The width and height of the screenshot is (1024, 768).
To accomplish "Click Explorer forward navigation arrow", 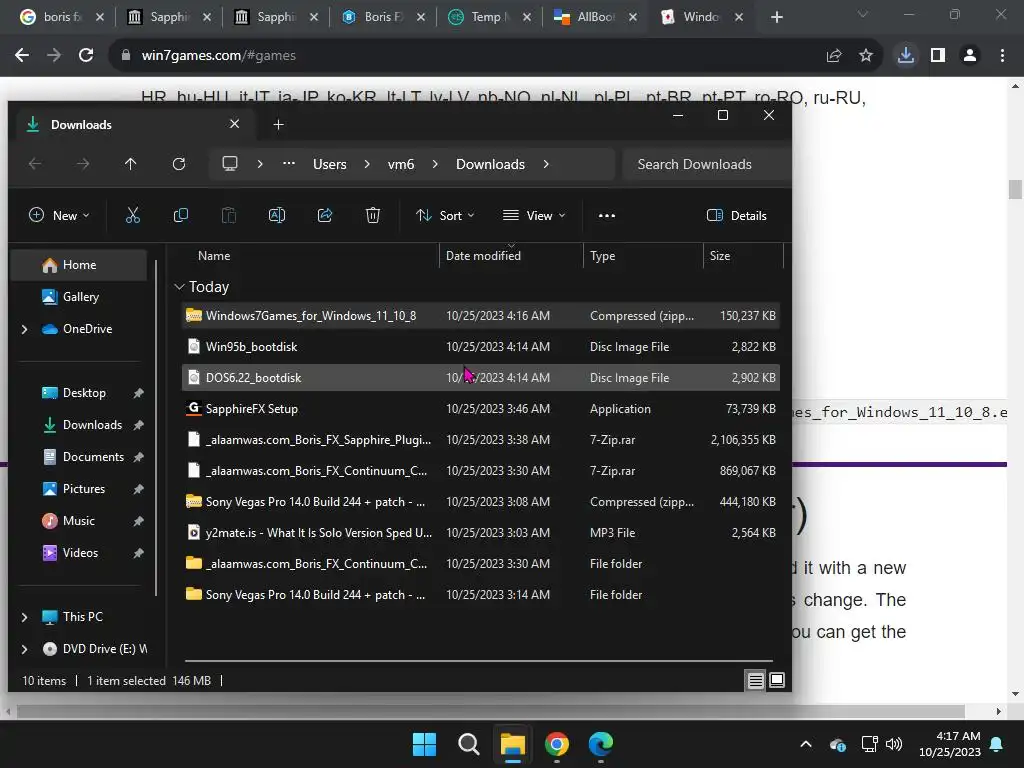I will [x=83, y=164].
